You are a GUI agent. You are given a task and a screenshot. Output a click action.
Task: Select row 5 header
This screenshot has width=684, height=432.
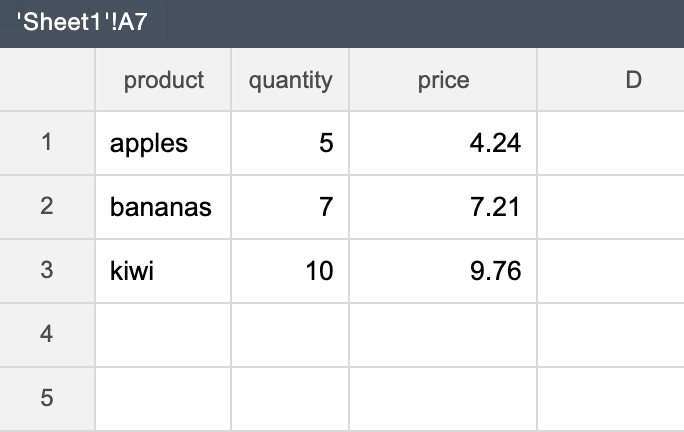click(x=47, y=398)
